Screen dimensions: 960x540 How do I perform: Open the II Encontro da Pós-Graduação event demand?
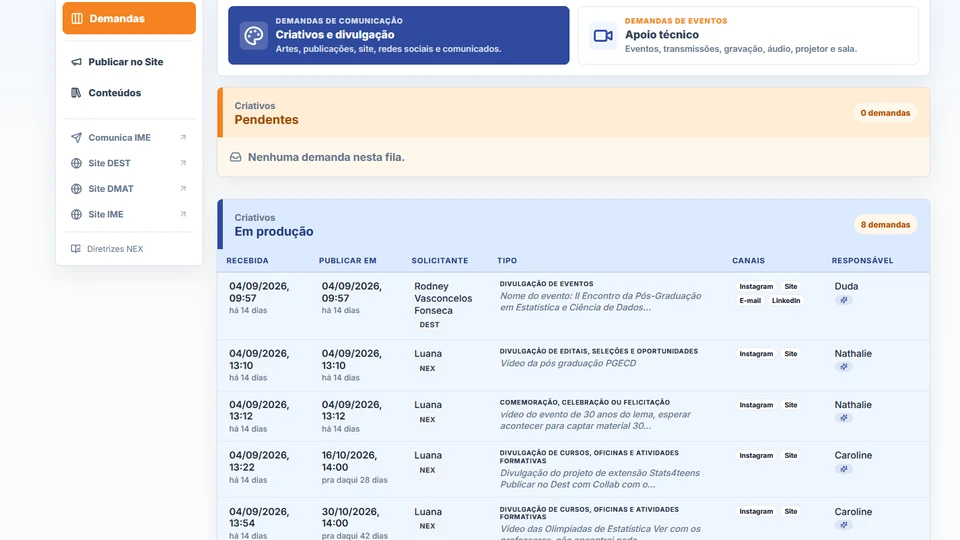click(601, 302)
